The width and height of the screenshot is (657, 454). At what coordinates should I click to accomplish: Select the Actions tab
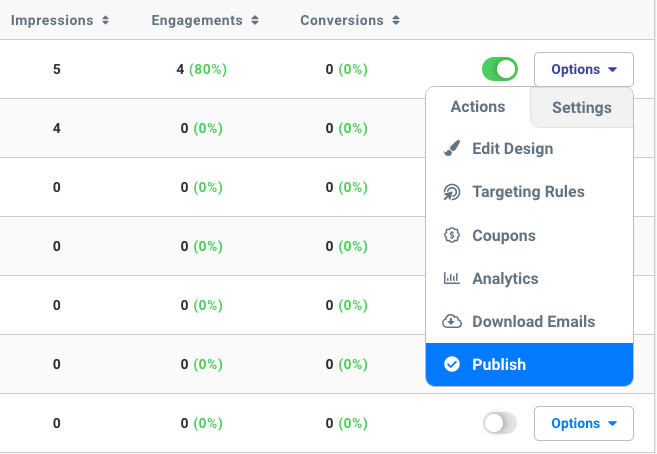pyautogui.click(x=478, y=107)
